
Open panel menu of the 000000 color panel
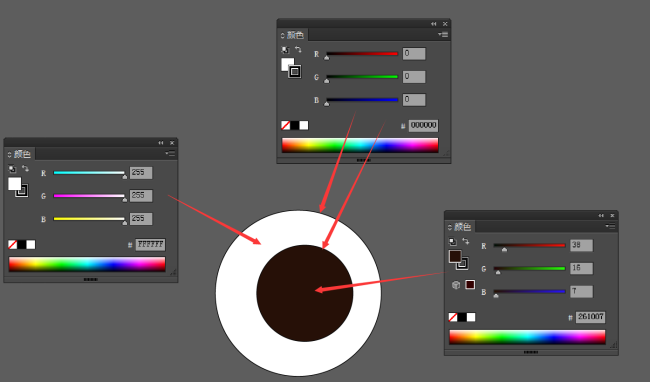(x=443, y=35)
